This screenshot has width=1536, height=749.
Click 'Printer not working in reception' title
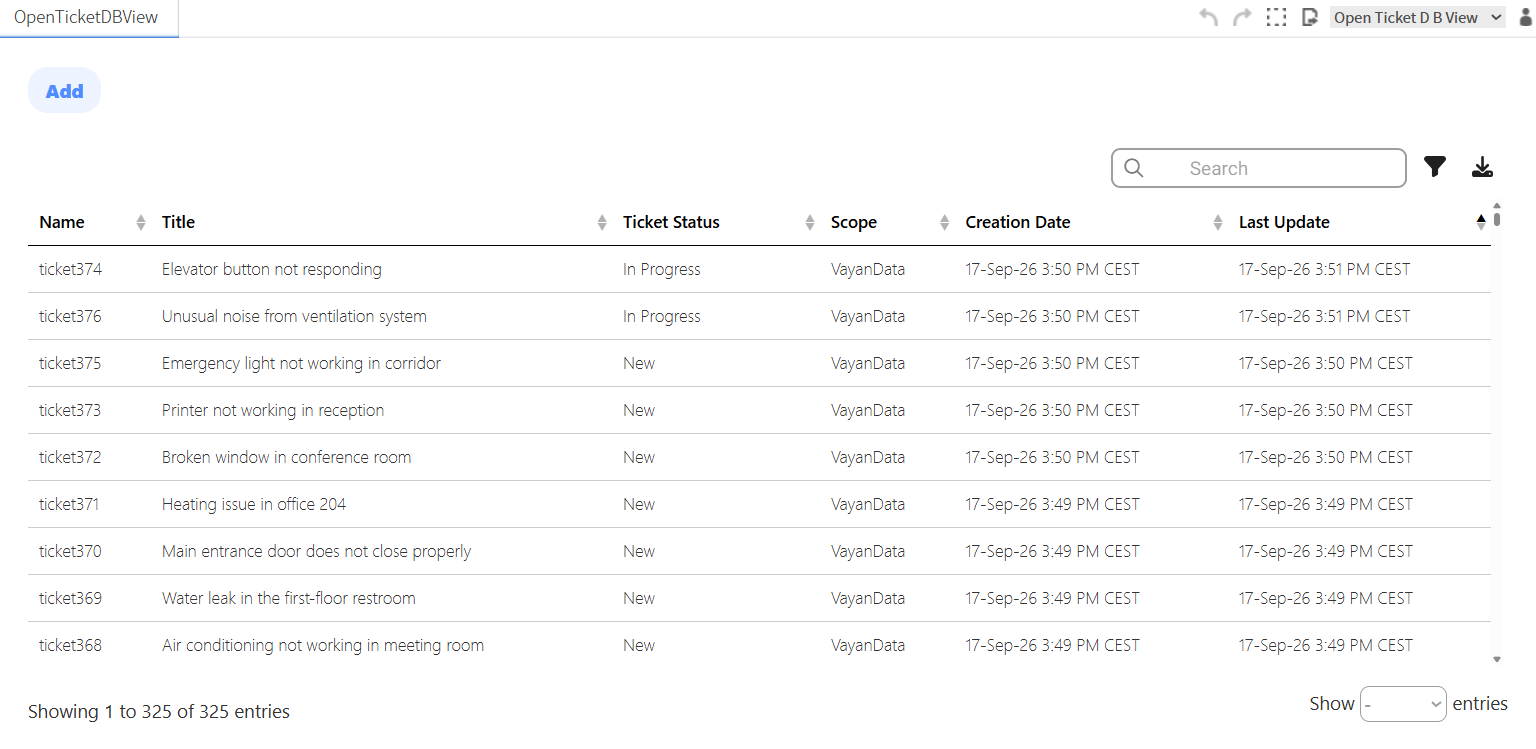click(x=273, y=410)
